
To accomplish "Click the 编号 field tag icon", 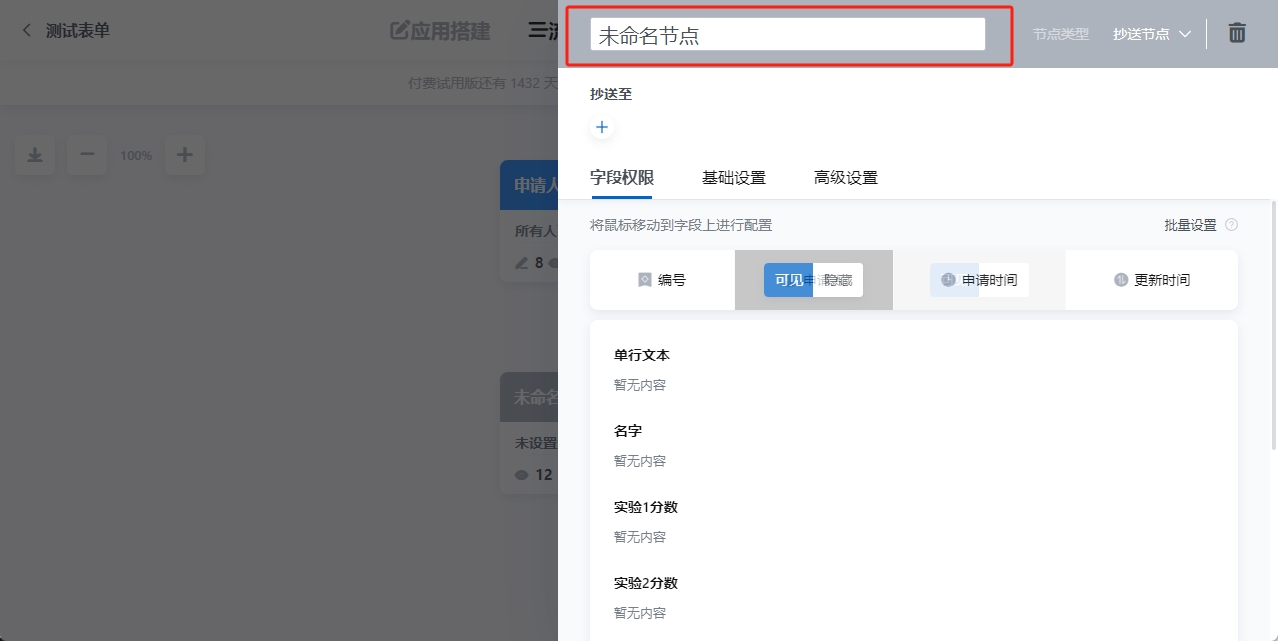I will (644, 280).
